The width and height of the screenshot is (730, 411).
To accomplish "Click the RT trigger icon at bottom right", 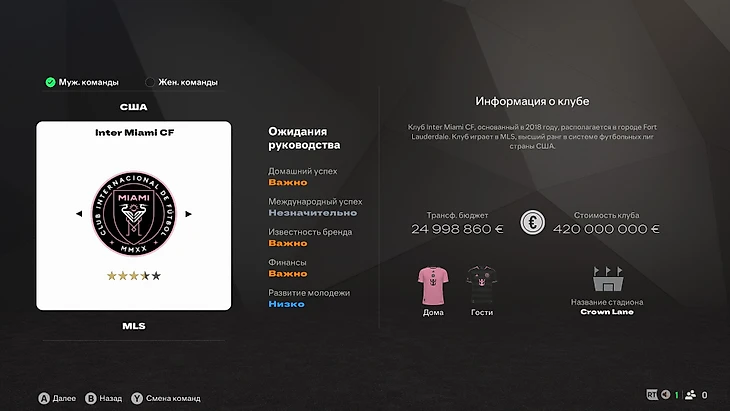I will point(652,395).
